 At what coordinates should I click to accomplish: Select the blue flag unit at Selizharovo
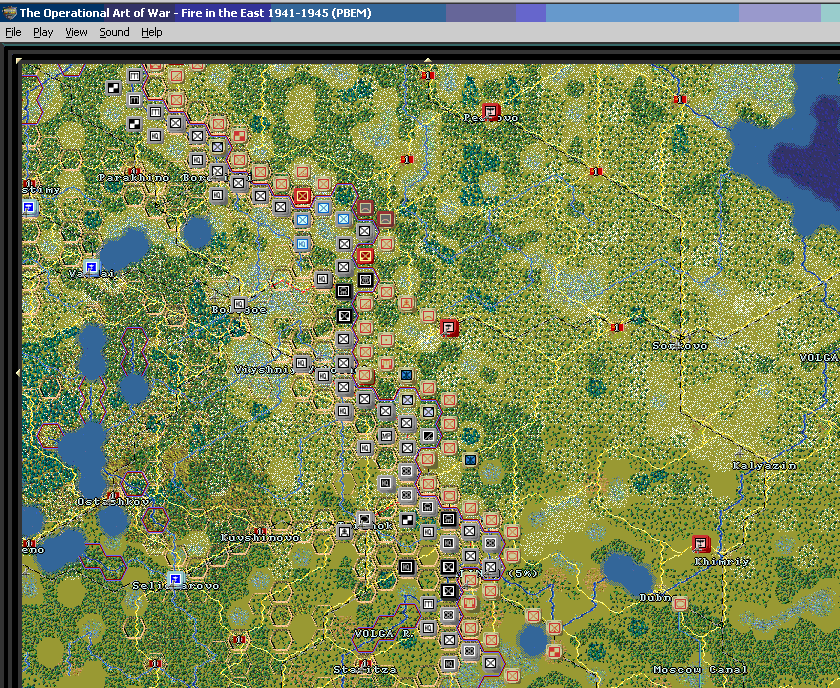175,579
